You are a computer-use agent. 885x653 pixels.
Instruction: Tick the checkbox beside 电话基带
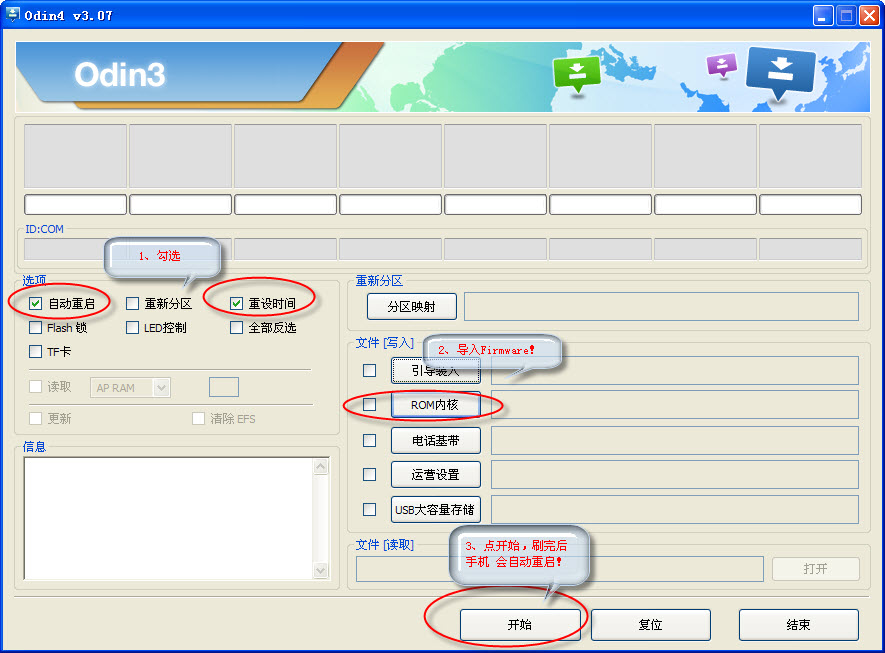pyautogui.click(x=370, y=440)
